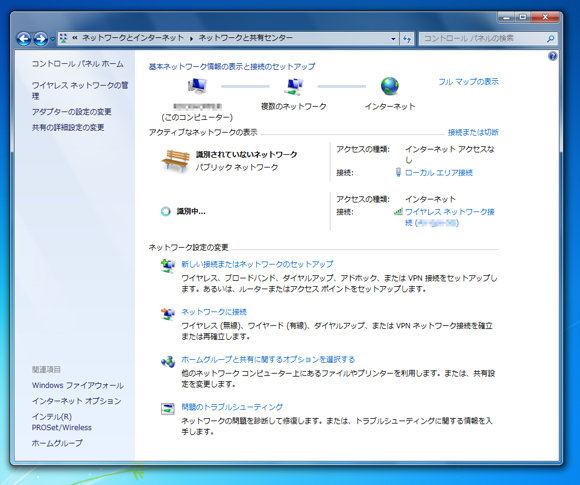Click the park bench network icon
The width and height of the screenshot is (580, 485).
point(175,161)
